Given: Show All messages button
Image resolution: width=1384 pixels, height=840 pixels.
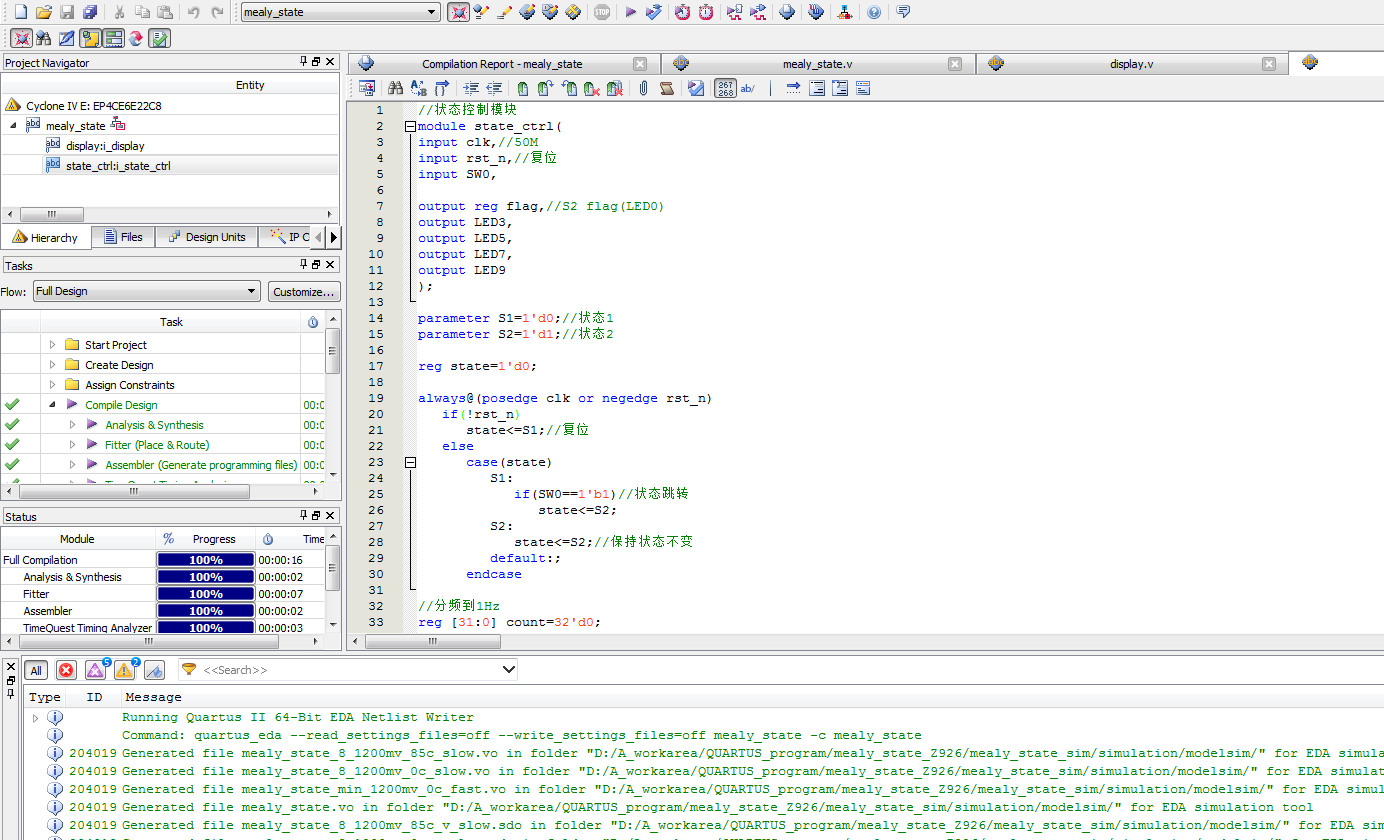Looking at the screenshot, I should tap(36, 670).
